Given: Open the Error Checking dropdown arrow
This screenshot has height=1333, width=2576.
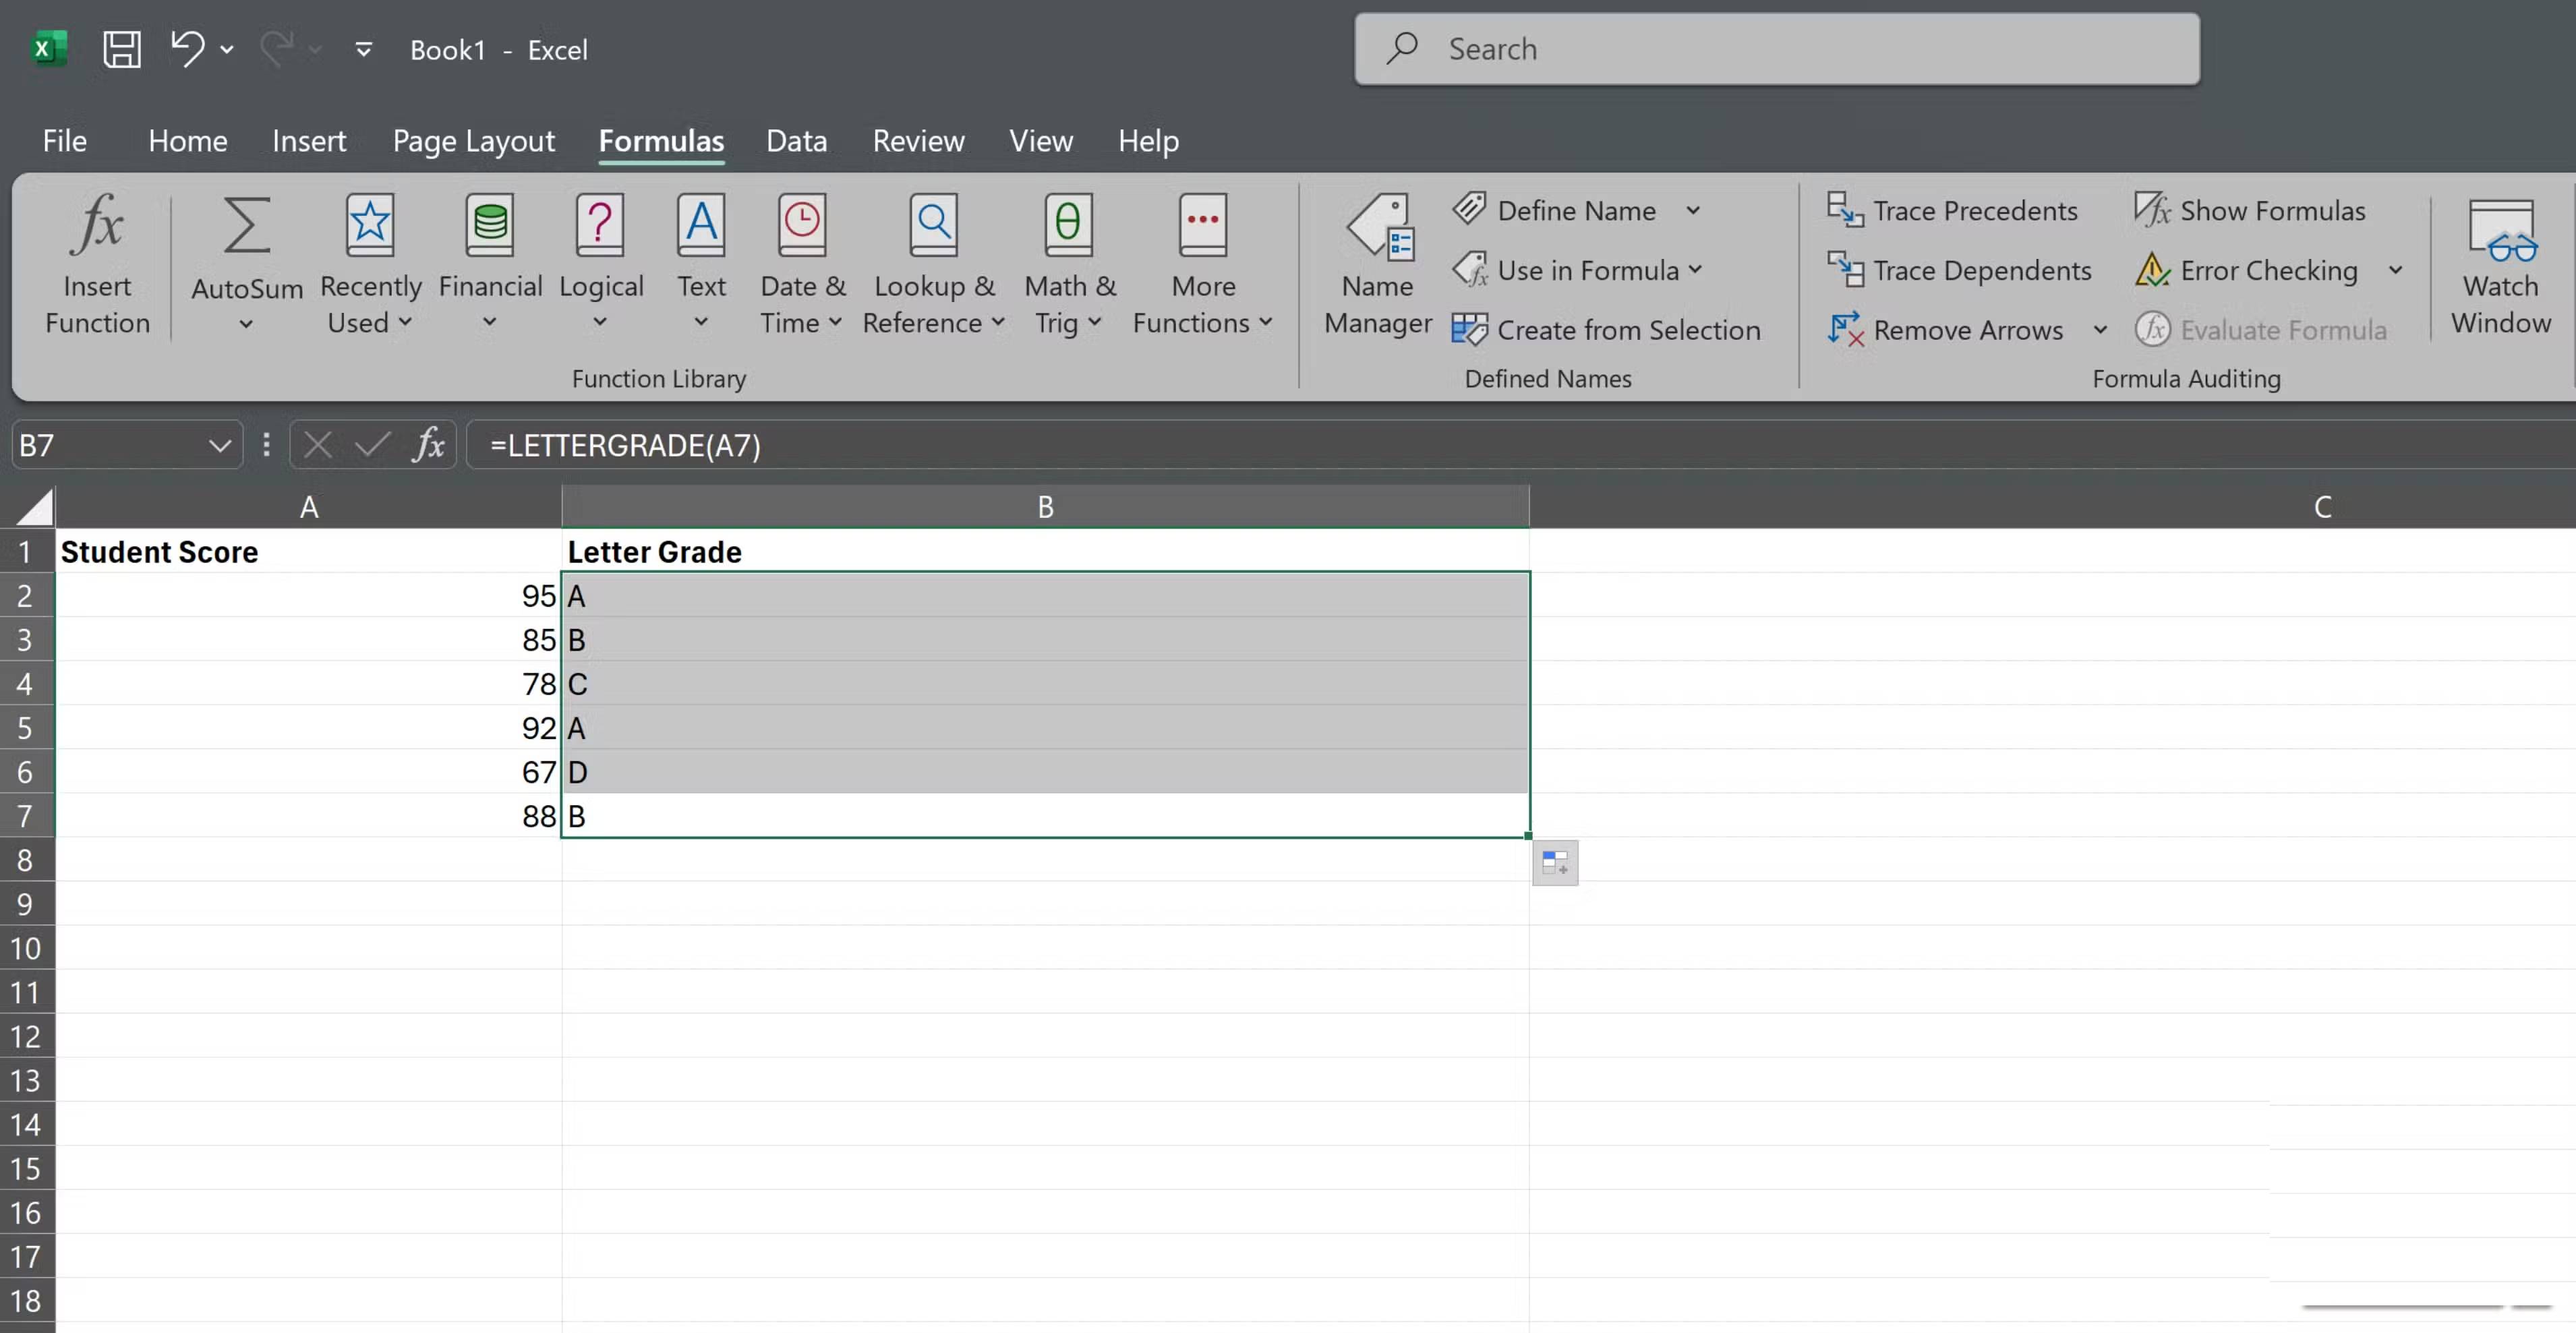Looking at the screenshot, I should click(2396, 270).
